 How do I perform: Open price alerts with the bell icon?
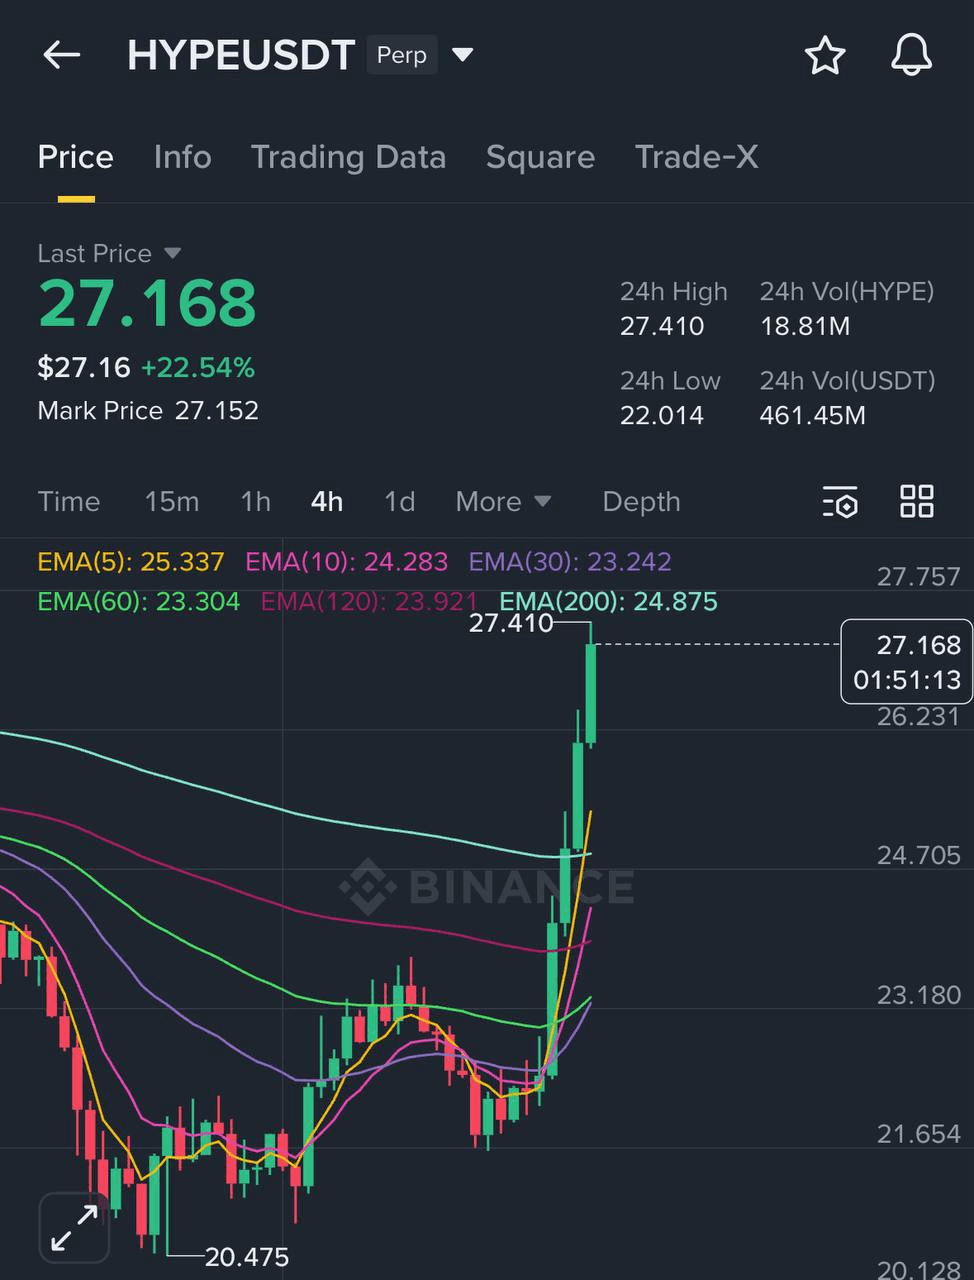tap(911, 56)
